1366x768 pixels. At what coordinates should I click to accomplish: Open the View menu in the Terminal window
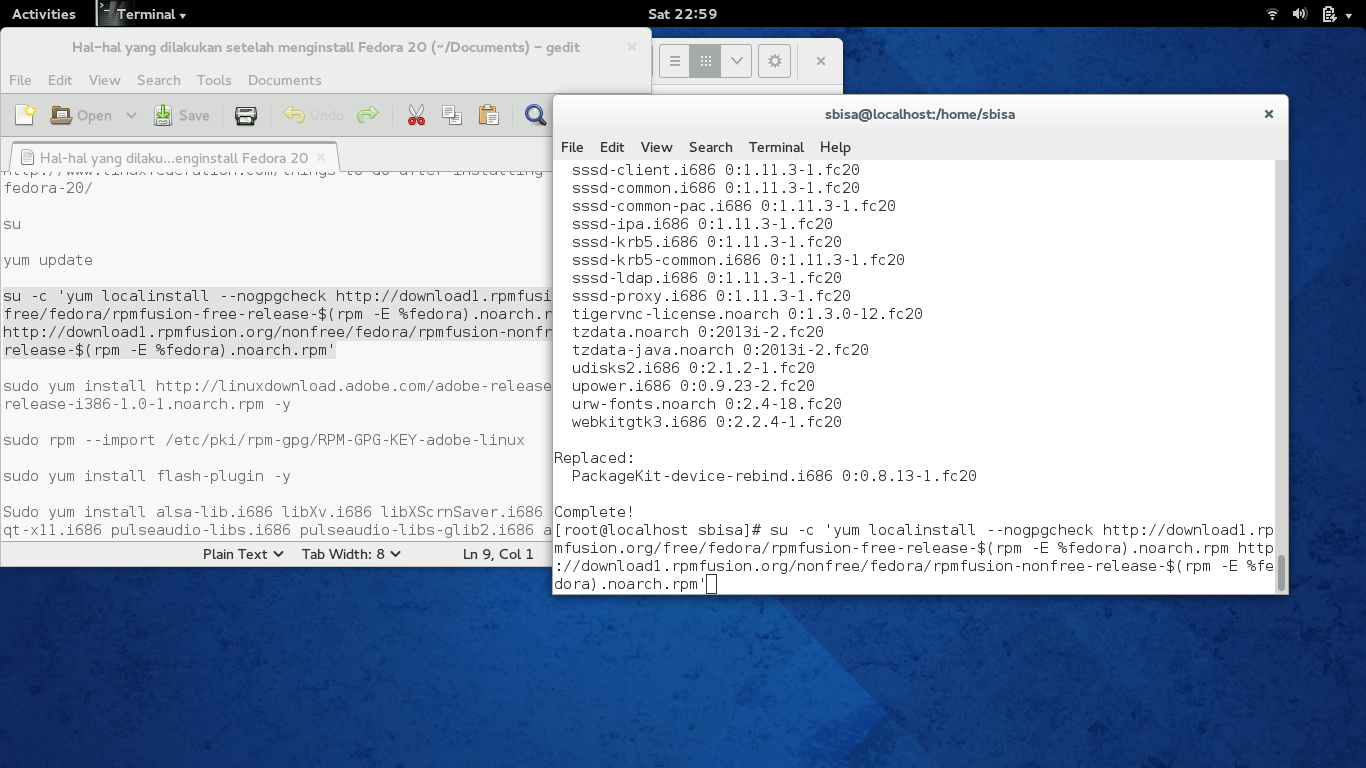click(656, 147)
